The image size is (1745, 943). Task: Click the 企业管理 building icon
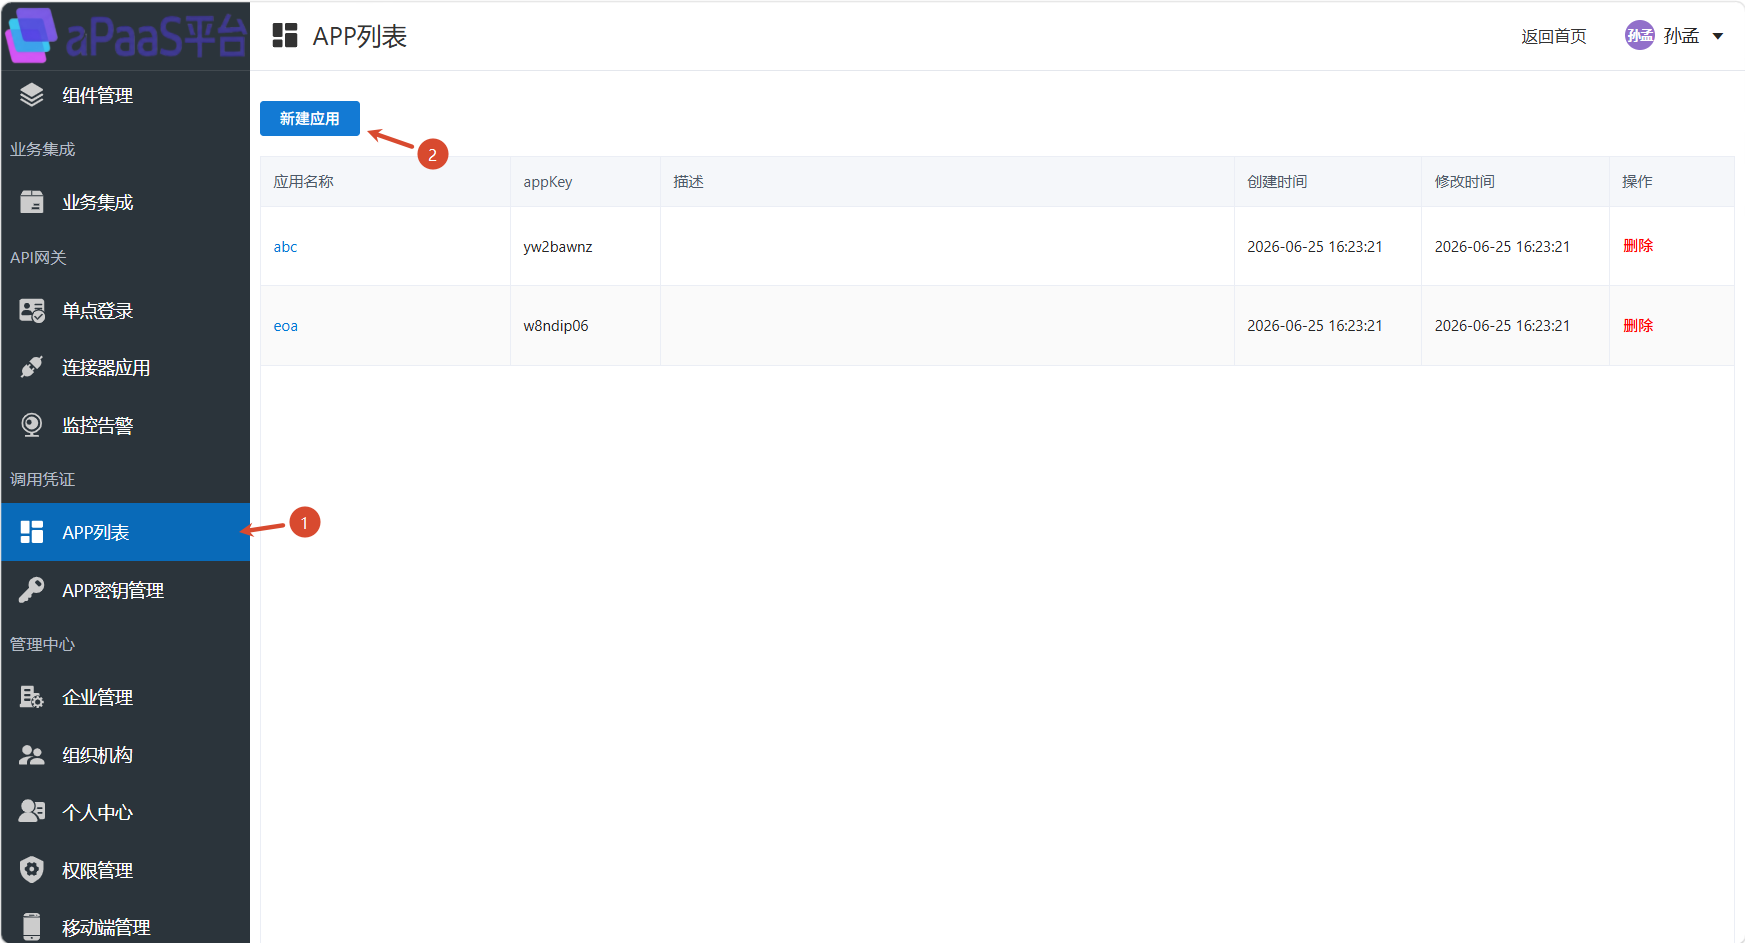pos(32,697)
